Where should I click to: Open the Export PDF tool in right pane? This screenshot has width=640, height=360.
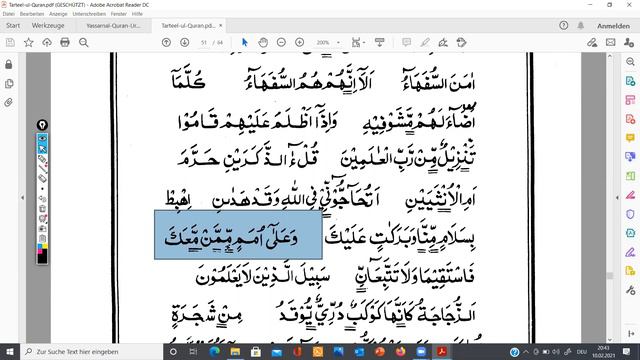[x=630, y=81]
